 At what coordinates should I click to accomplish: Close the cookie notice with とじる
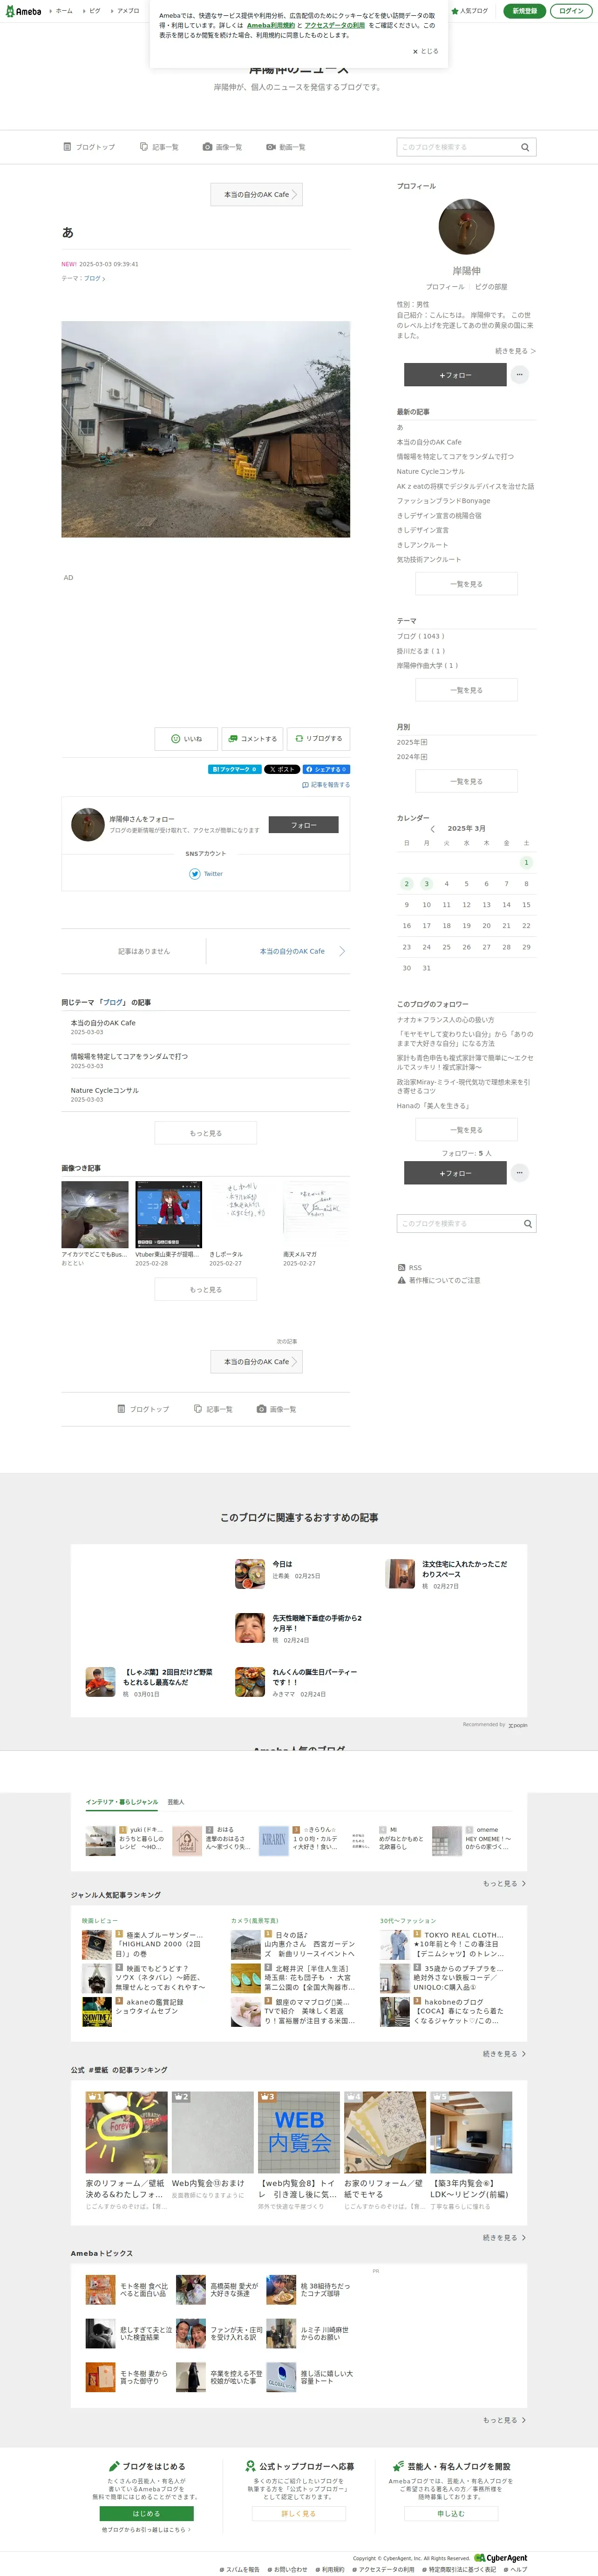coord(425,51)
